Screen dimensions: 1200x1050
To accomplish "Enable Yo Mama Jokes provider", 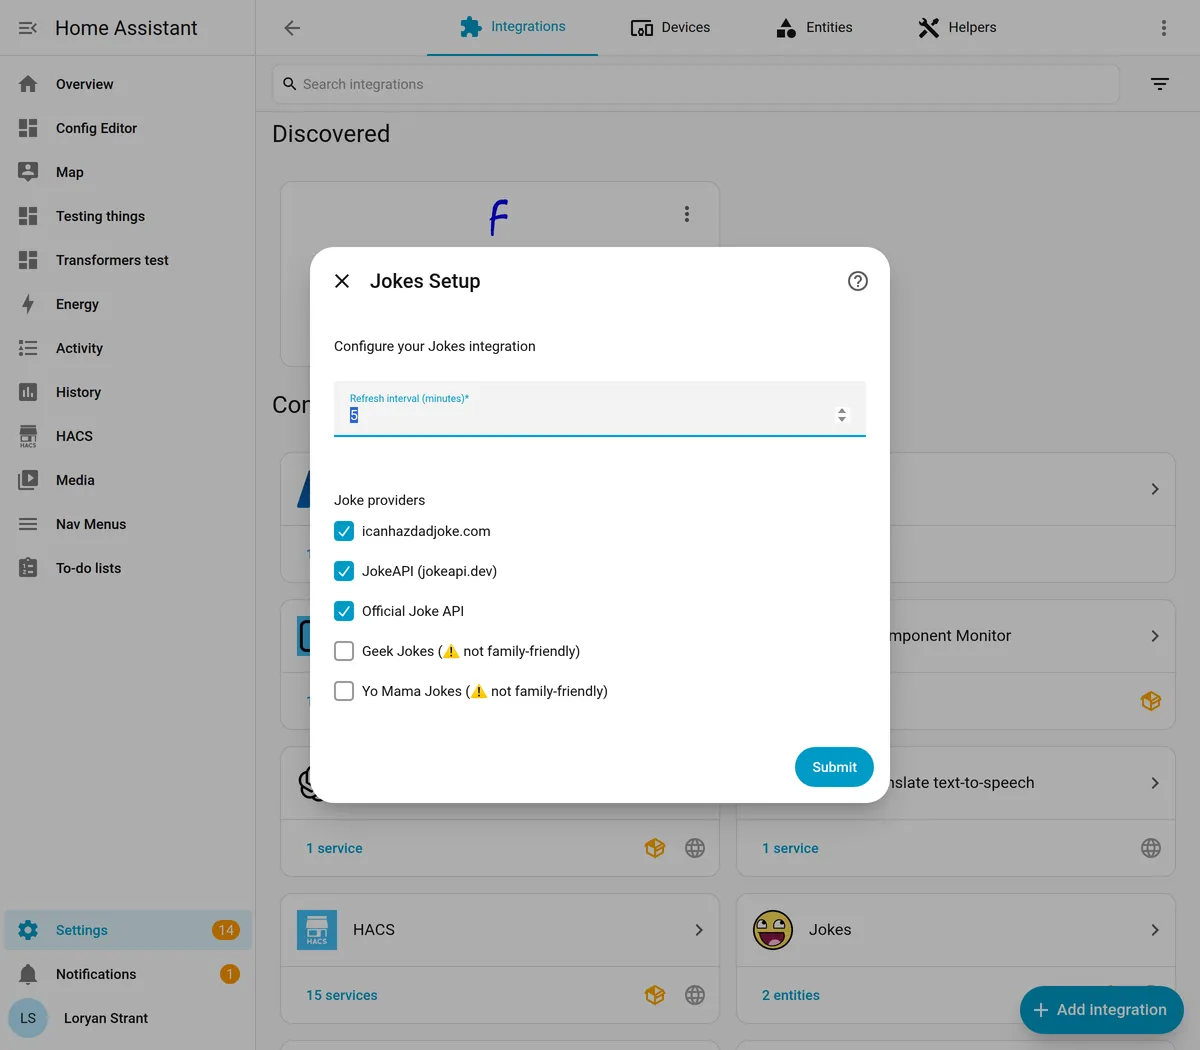I will (x=344, y=691).
